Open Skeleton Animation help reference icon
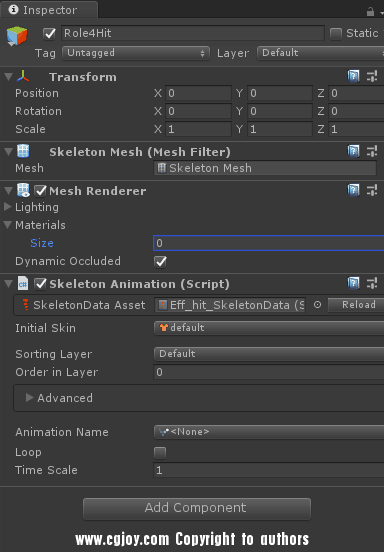The width and height of the screenshot is (384, 552). pyautogui.click(x=354, y=283)
